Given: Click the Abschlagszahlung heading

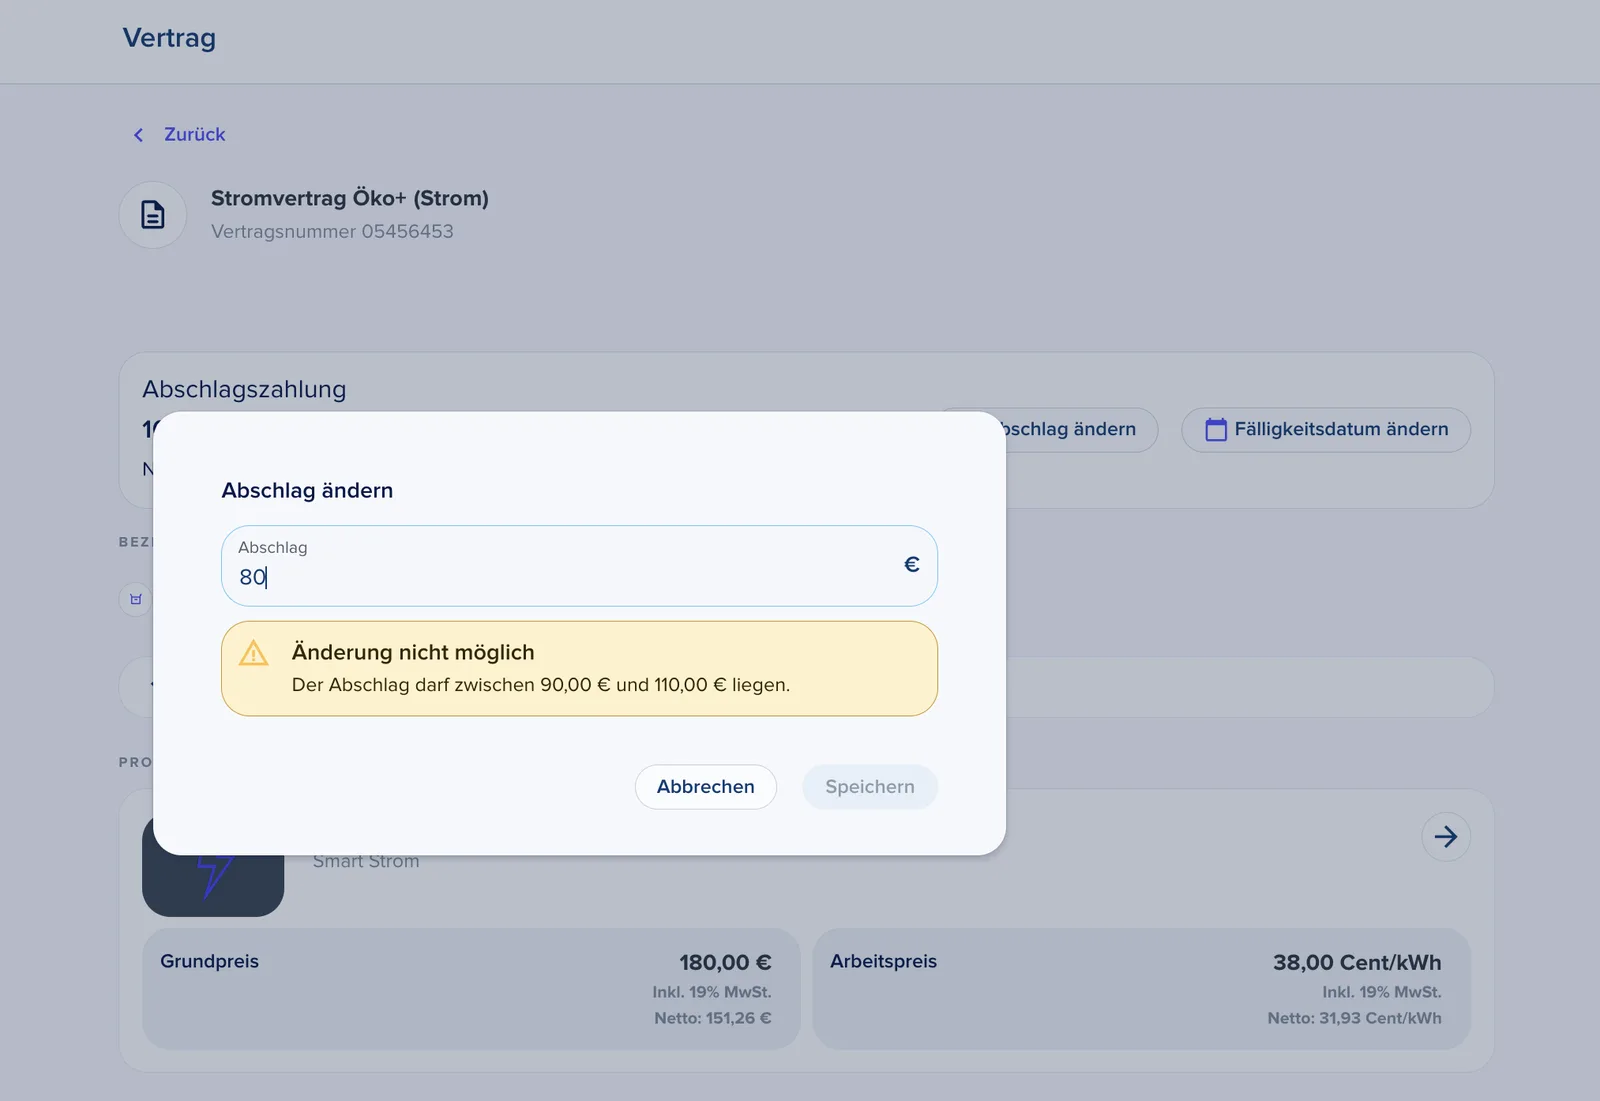Looking at the screenshot, I should click(244, 389).
